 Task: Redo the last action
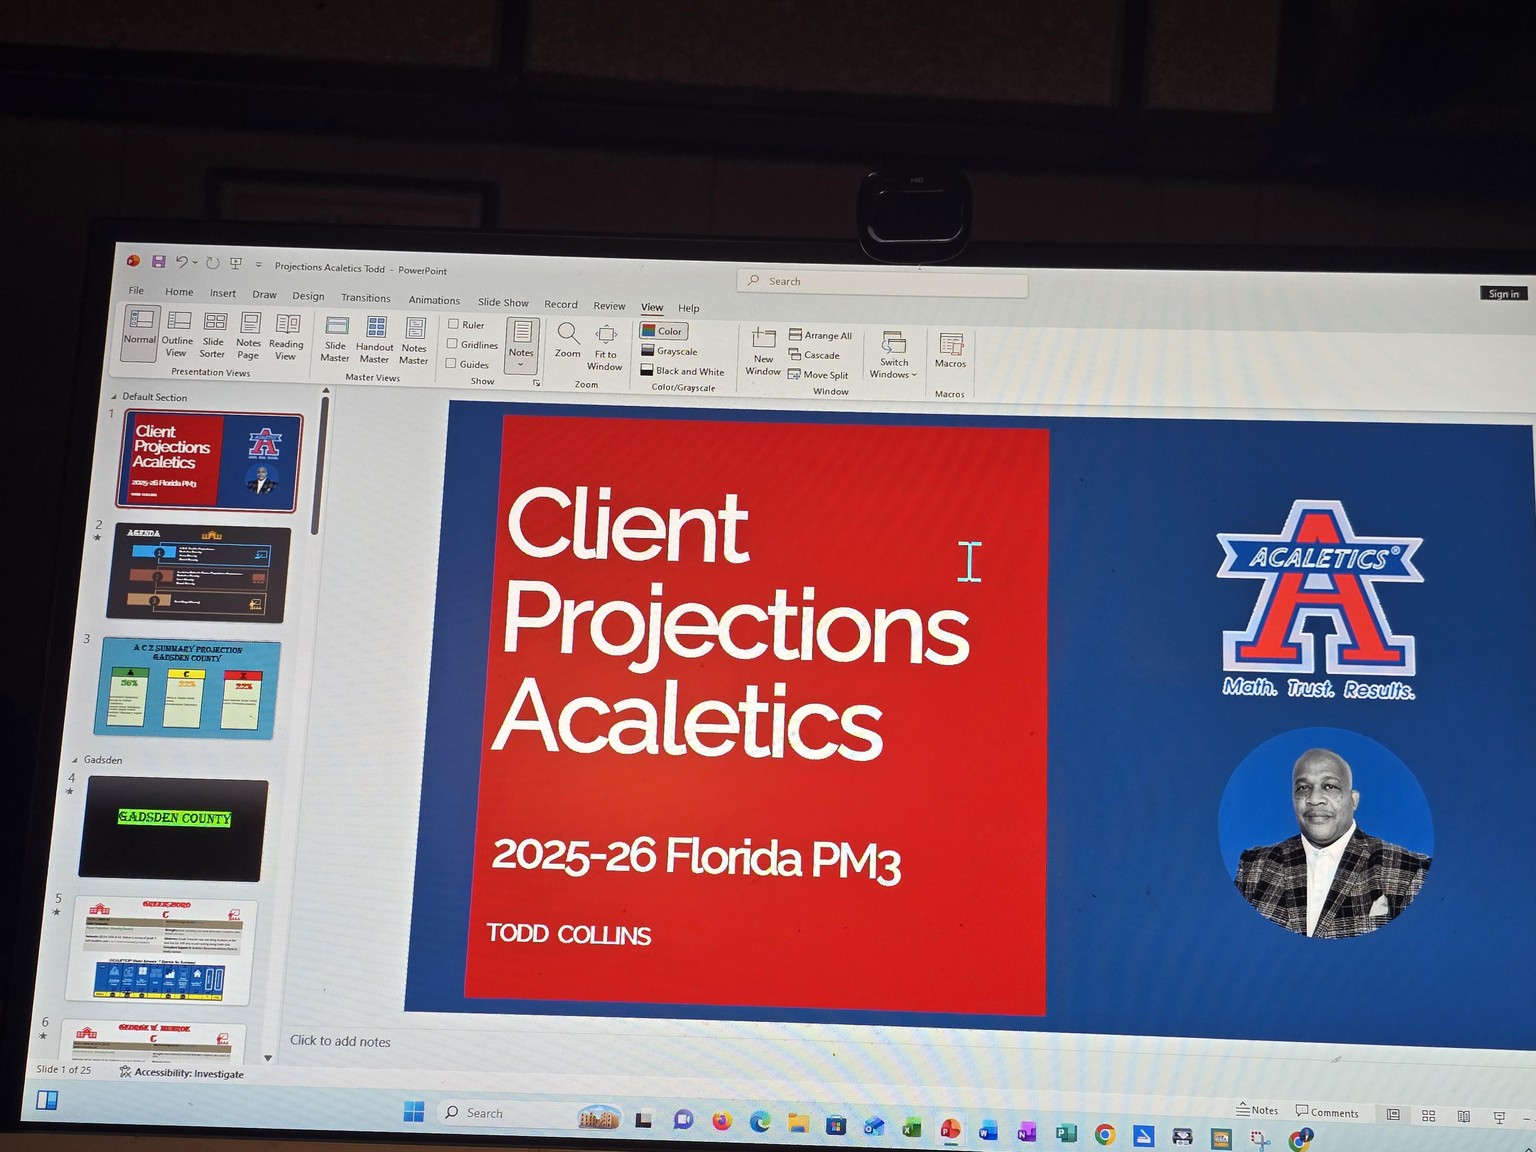click(x=212, y=263)
